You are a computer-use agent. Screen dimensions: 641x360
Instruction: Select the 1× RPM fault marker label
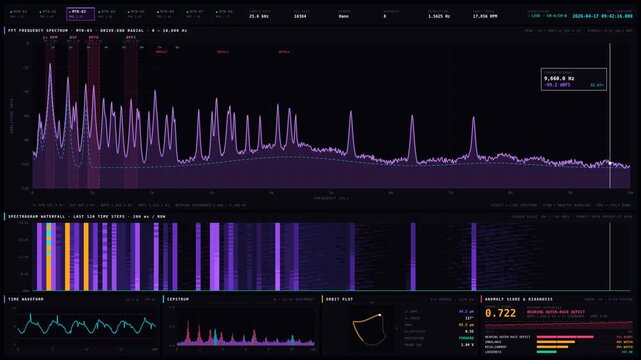tap(50, 37)
